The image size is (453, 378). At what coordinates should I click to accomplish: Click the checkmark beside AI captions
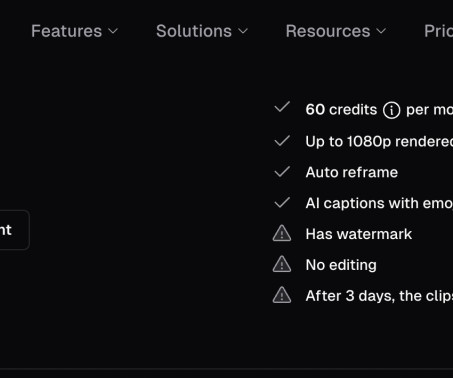tap(282, 202)
